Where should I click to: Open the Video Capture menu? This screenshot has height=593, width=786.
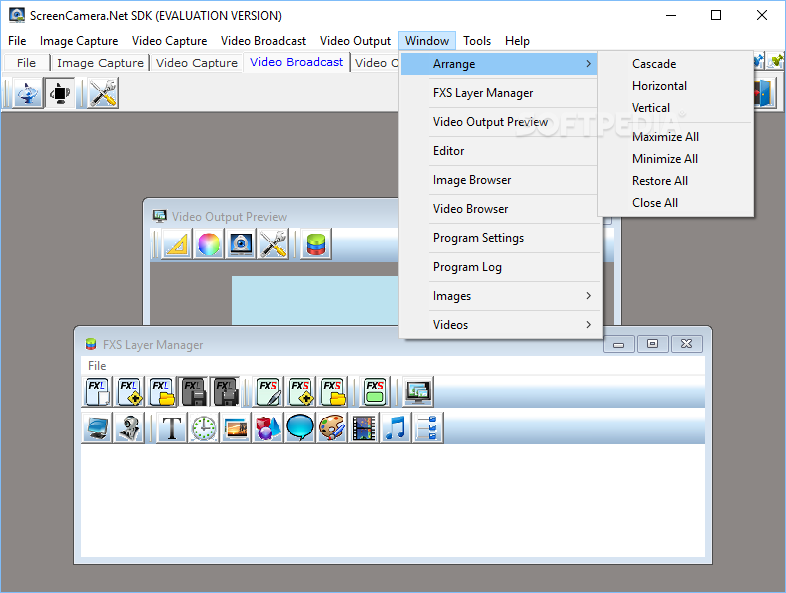(x=169, y=41)
